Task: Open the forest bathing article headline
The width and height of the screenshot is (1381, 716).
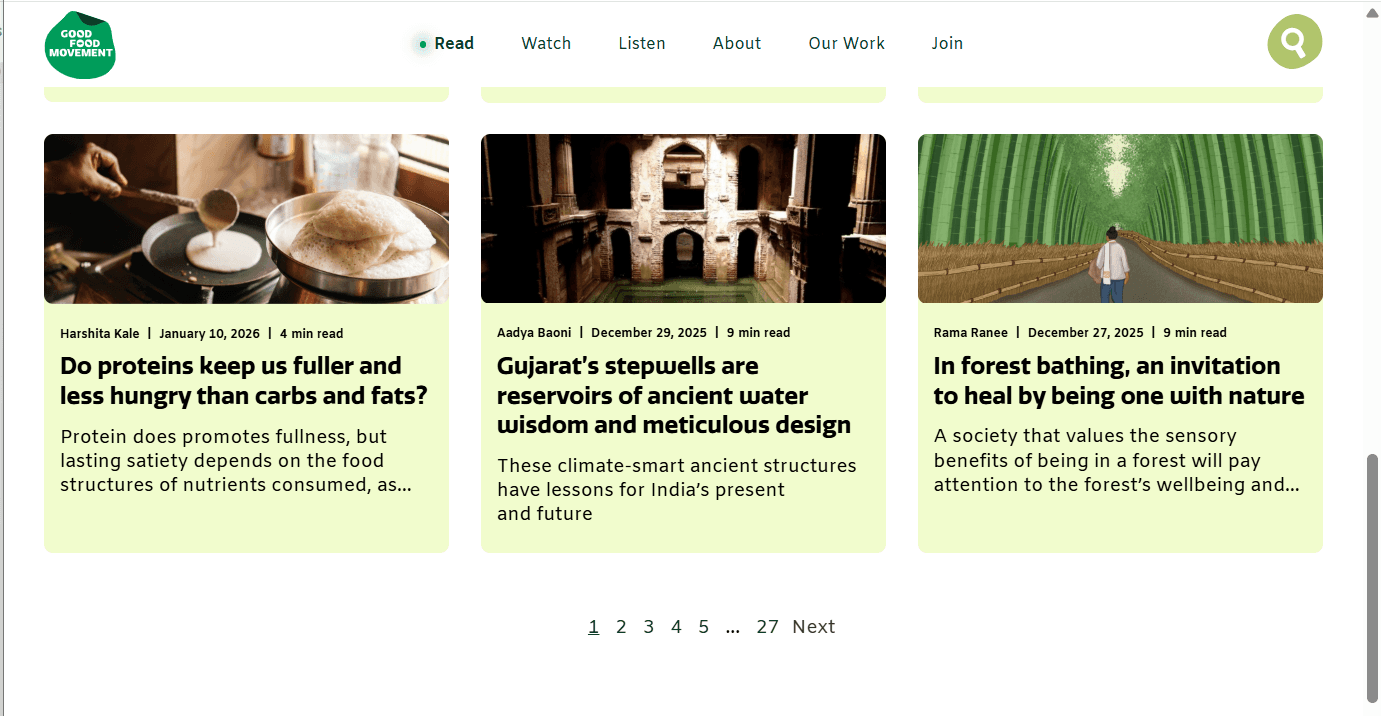Action: 1119,381
